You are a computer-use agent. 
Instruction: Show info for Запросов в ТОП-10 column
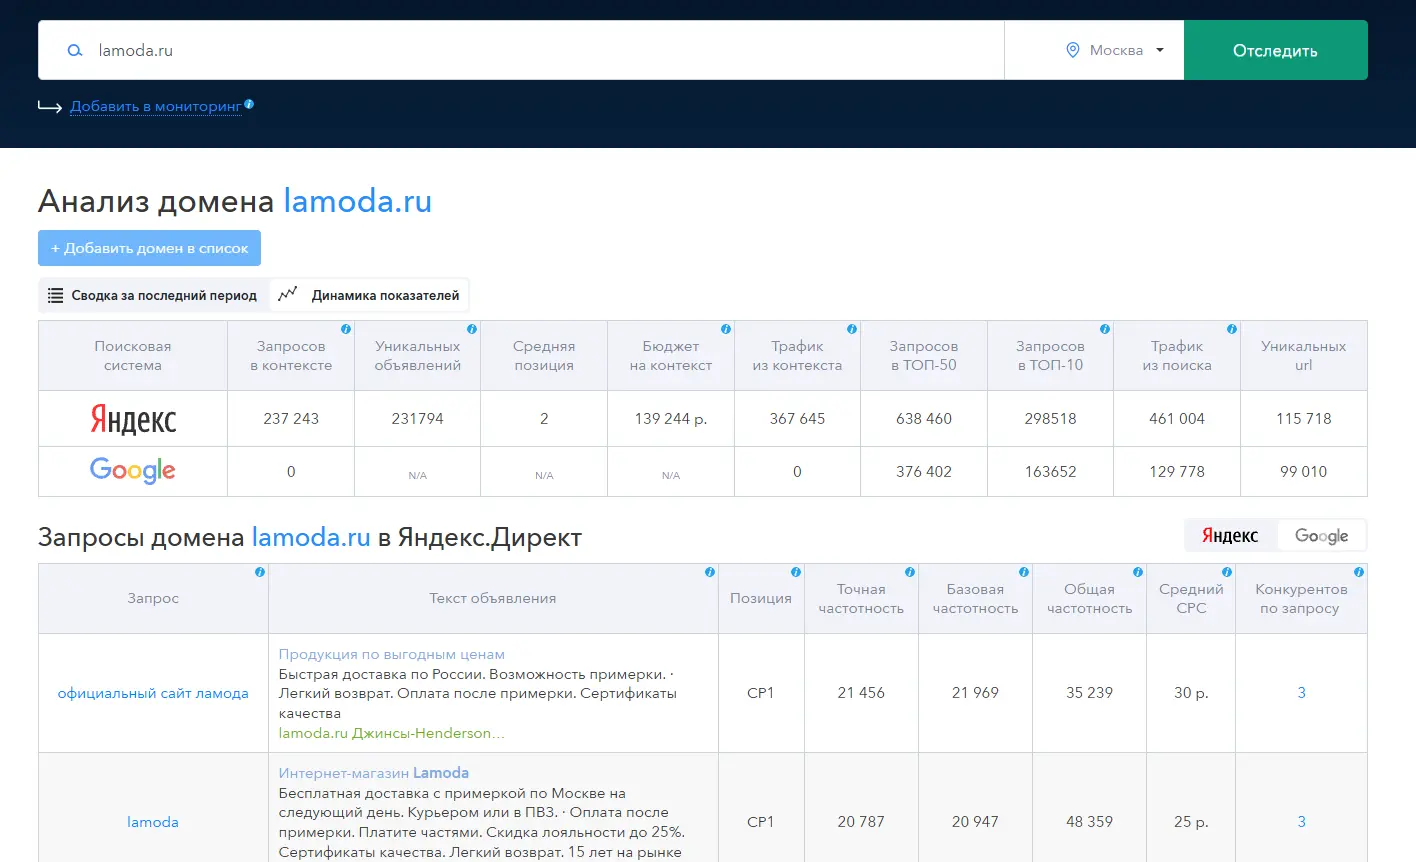coord(1105,329)
